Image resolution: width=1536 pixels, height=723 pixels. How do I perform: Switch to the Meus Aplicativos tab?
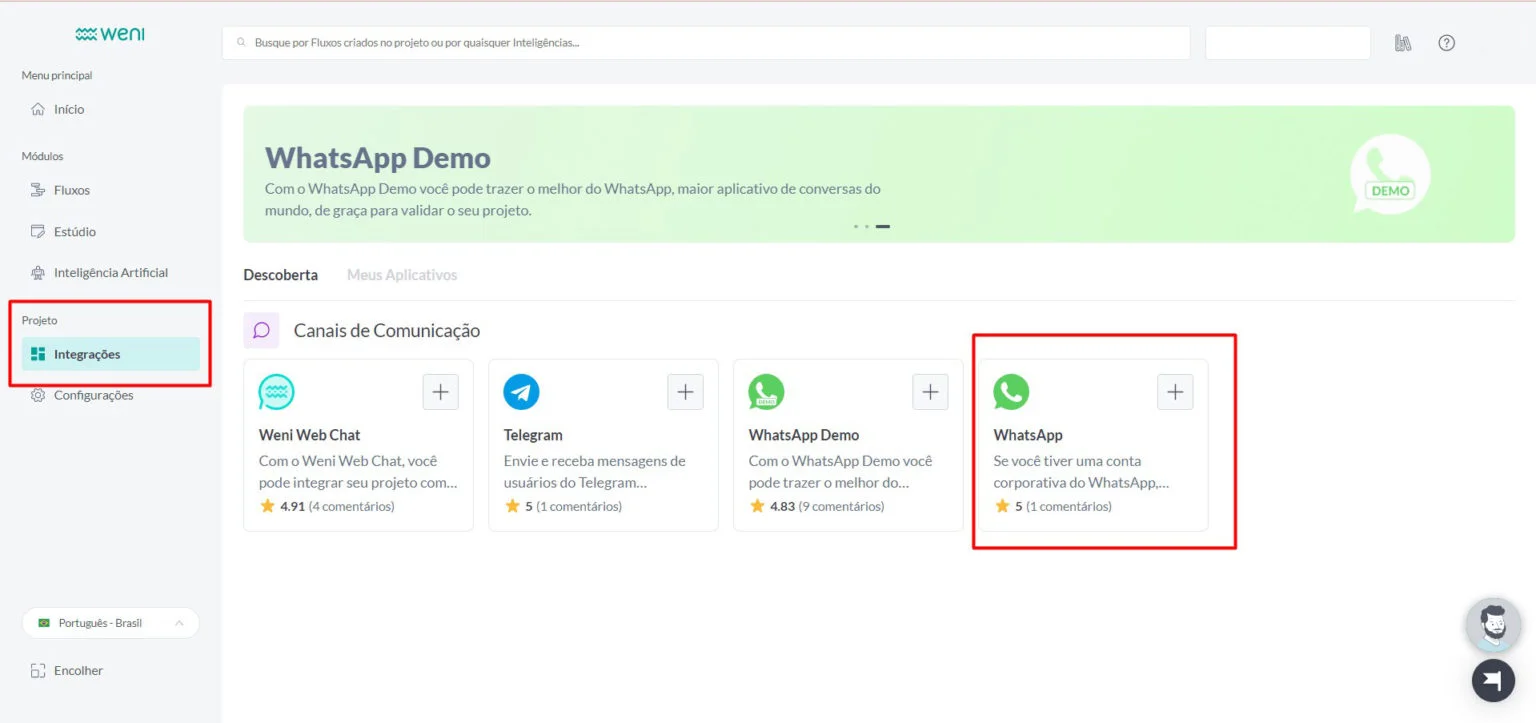(402, 274)
